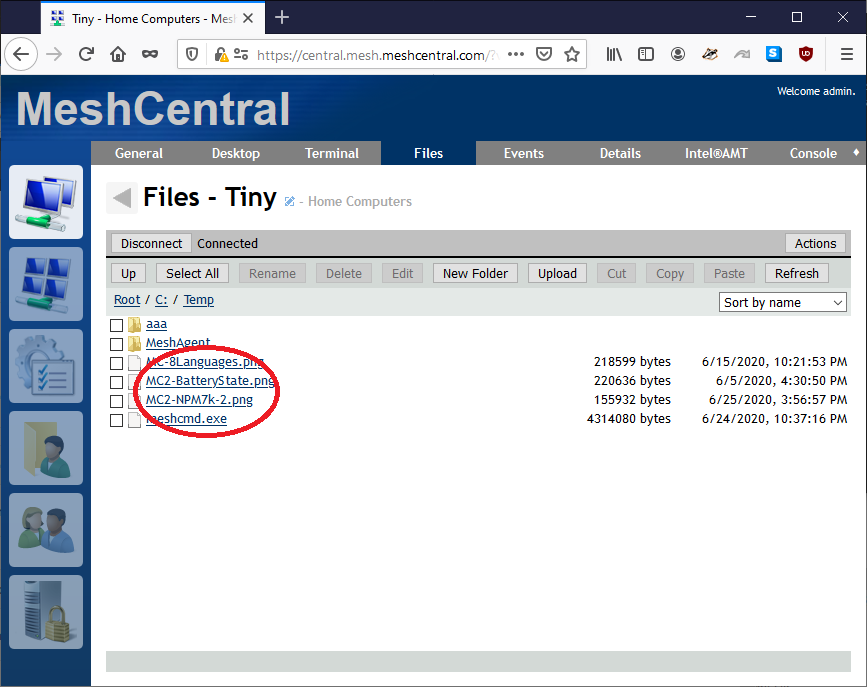The height and width of the screenshot is (687, 867).
Task: Click the uBlock Origin toolbar icon
Action: pos(806,54)
